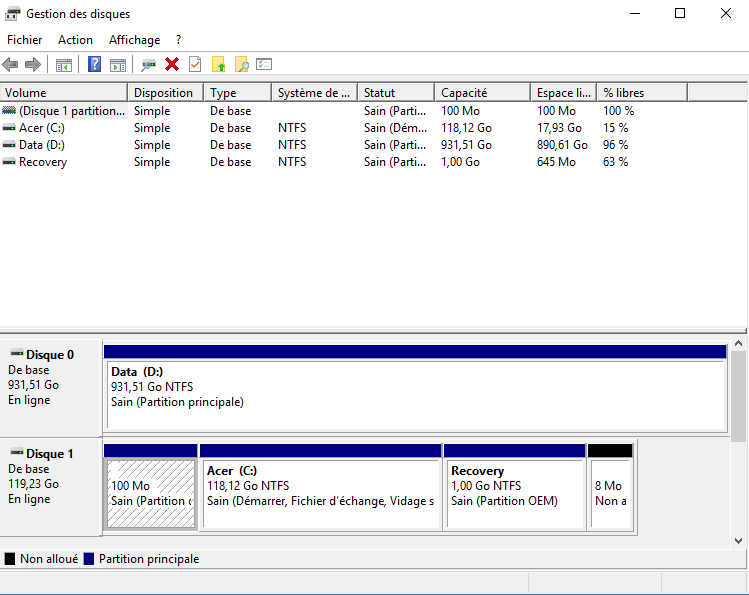This screenshot has height=595, width=749.
Task: Click the blue Partition principale legend swatch
Action: coord(89,559)
